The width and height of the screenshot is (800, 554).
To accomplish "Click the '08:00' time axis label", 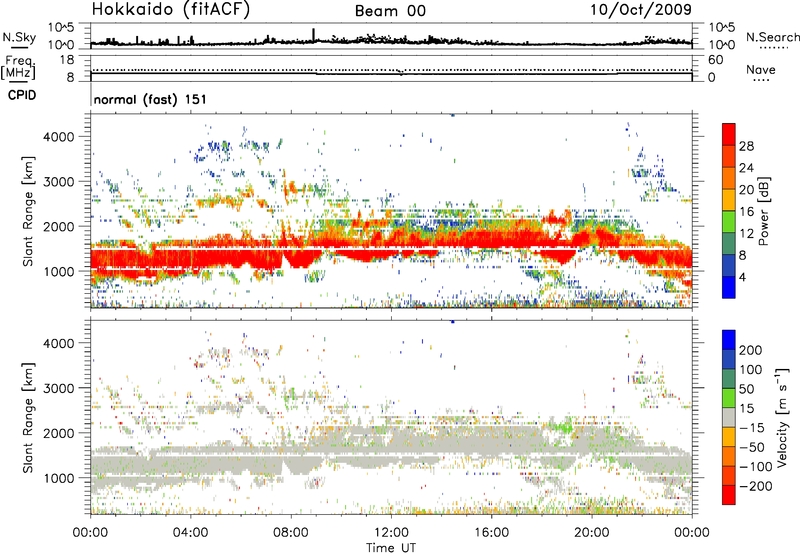I will pos(290,533).
